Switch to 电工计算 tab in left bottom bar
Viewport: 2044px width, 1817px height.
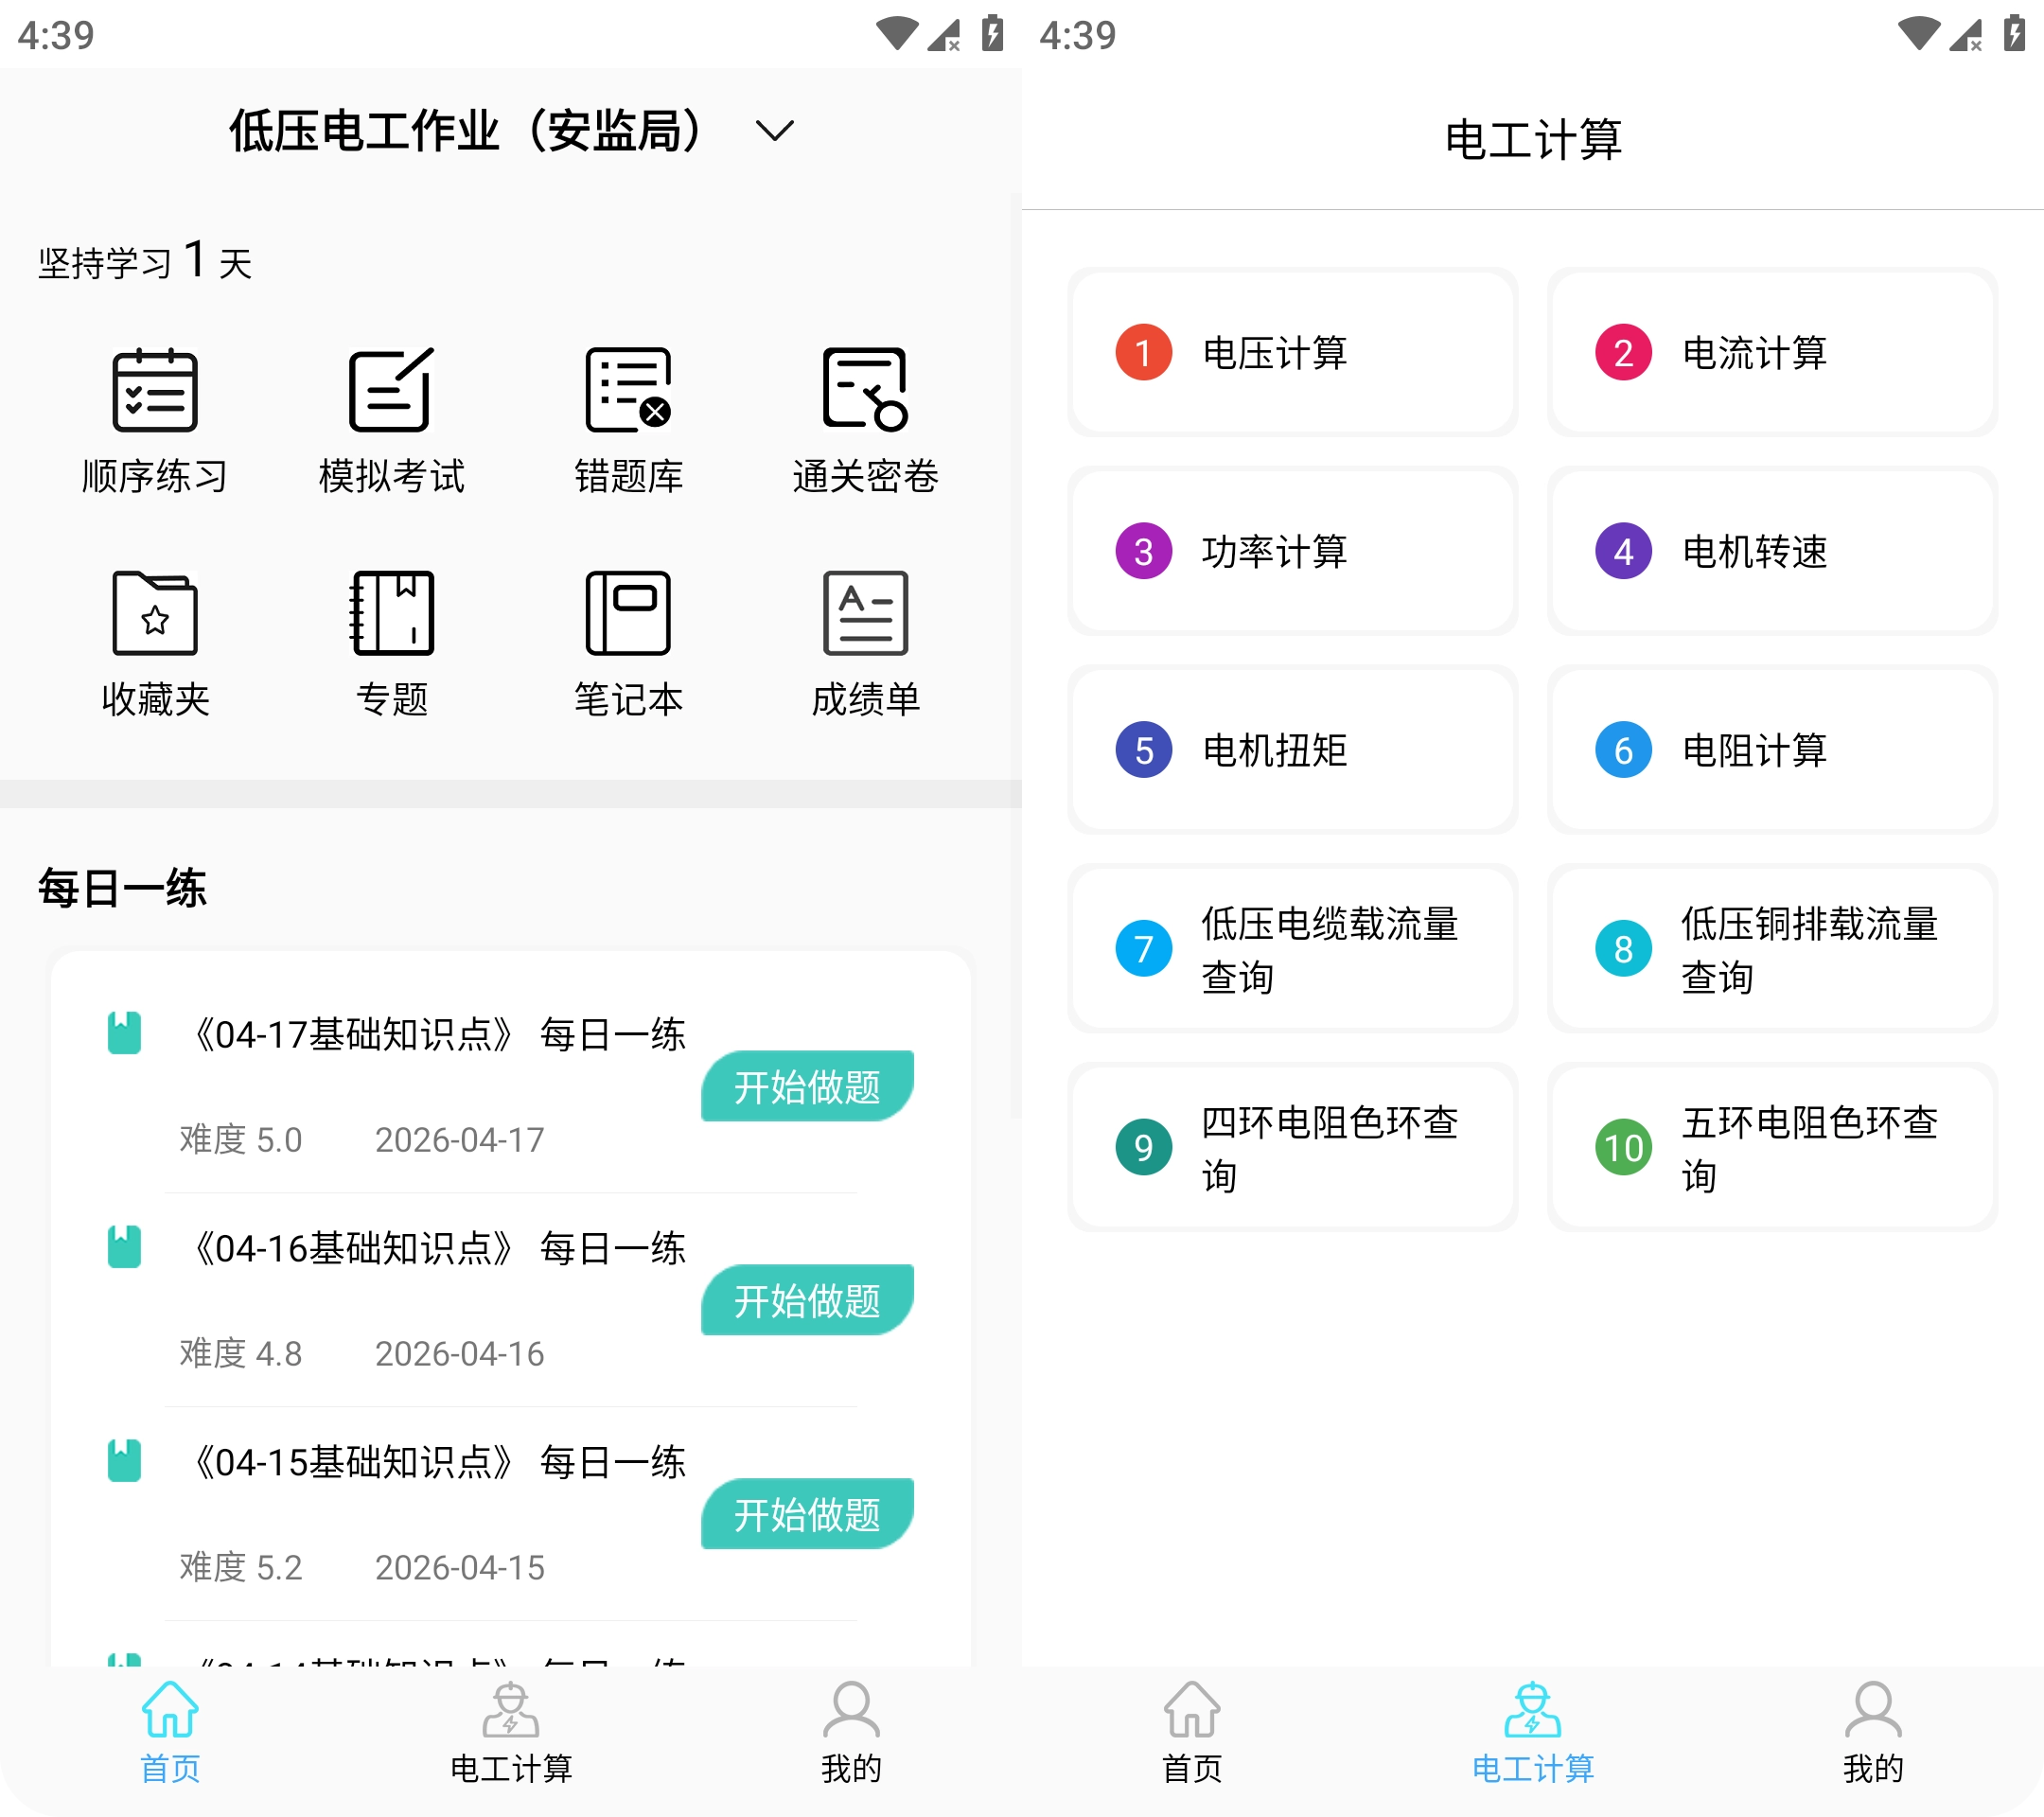(511, 1733)
